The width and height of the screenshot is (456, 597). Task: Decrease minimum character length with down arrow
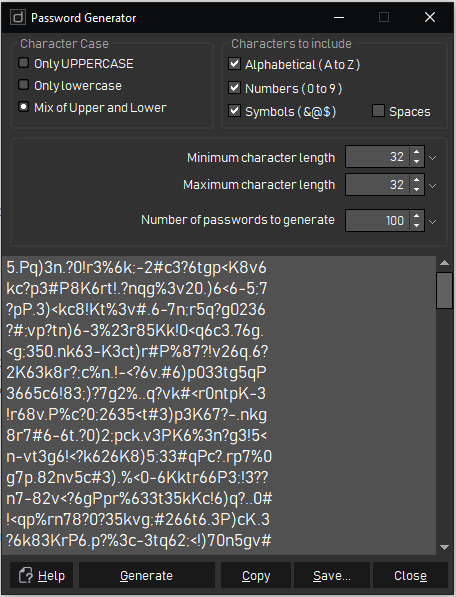click(416, 161)
